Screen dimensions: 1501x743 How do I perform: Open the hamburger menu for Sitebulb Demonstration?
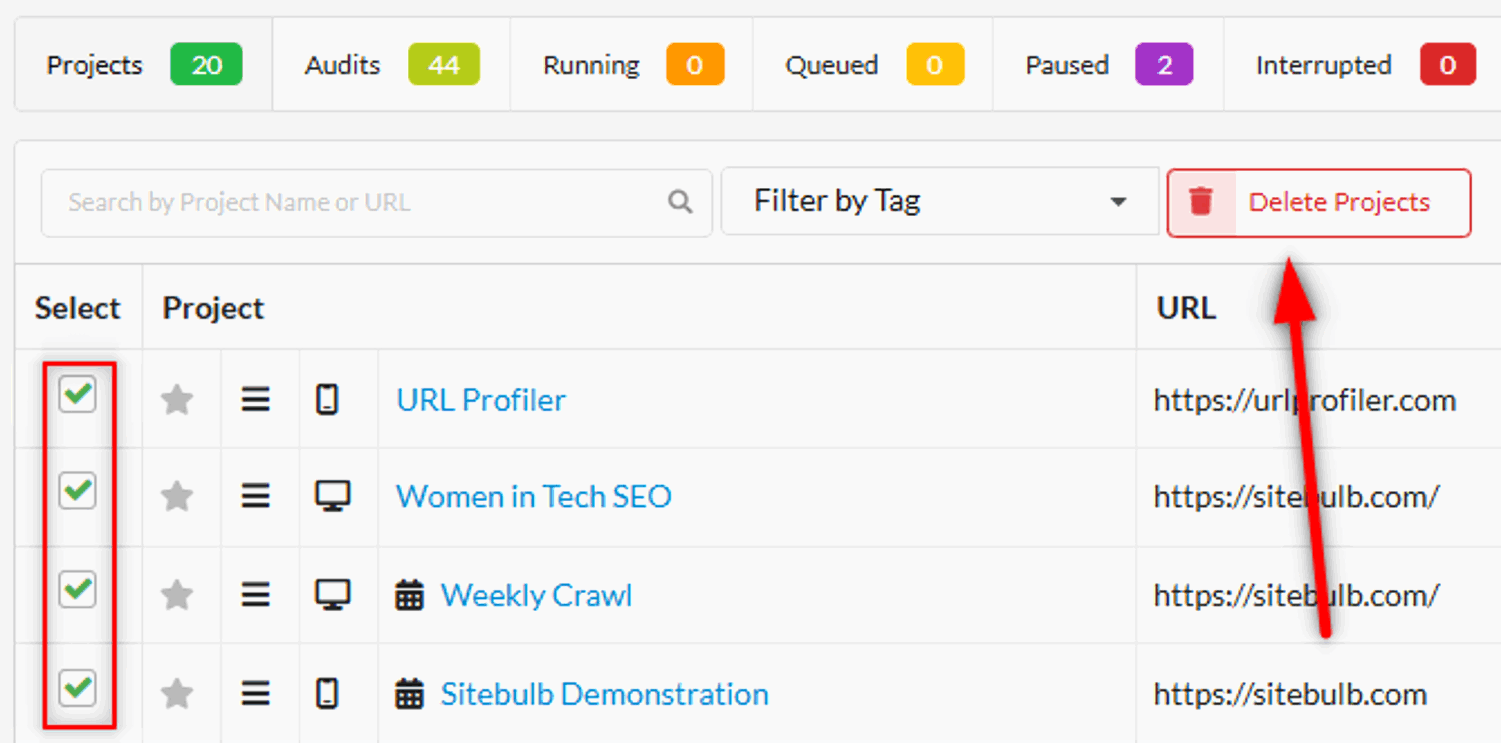[x=256, y=693]
